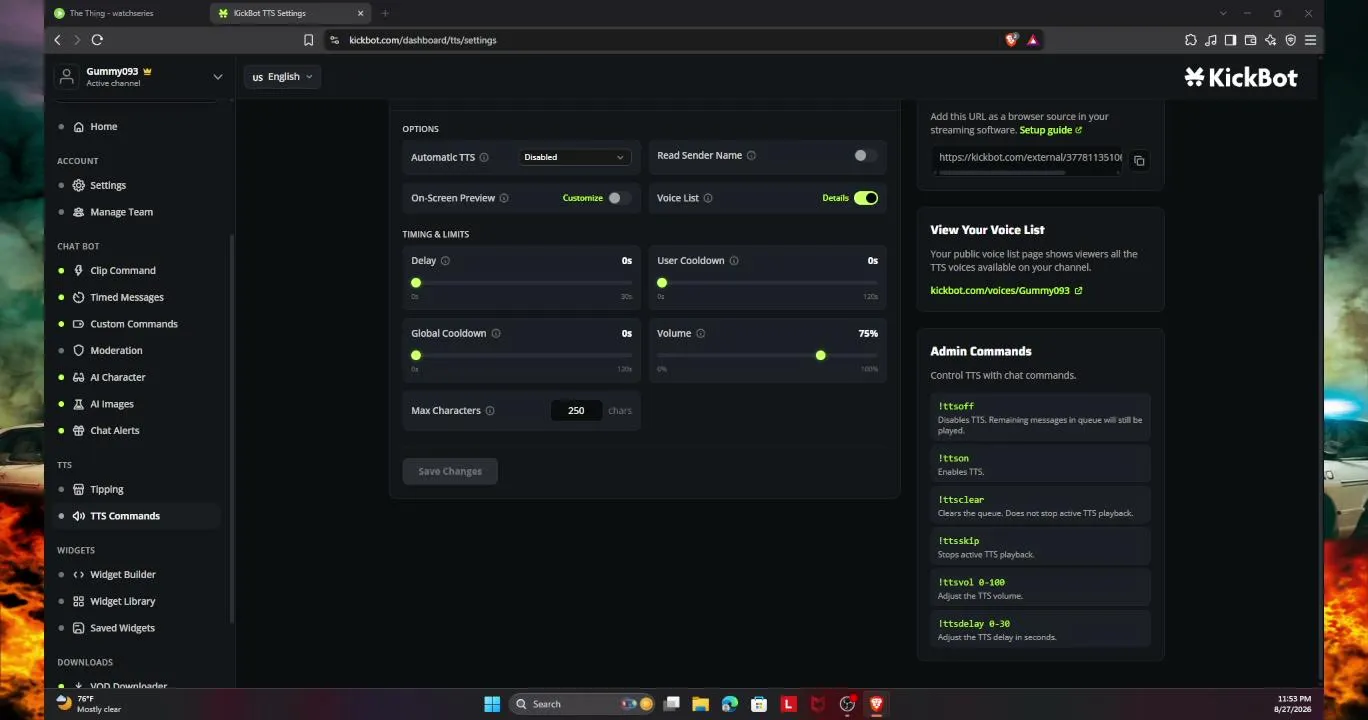Click the KickBot logo in the header
The height and width of the screenshot is (720, 1368).
click(1241, 77)
